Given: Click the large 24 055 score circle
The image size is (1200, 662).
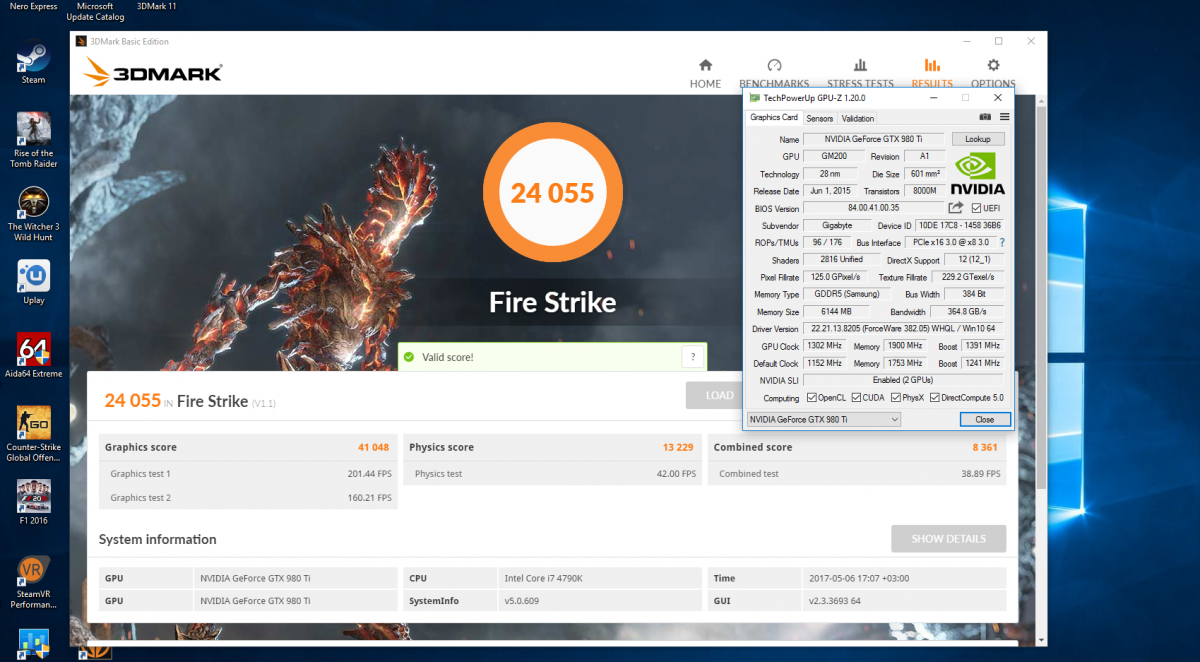Looking at the screenshot, I should (552, 193).
